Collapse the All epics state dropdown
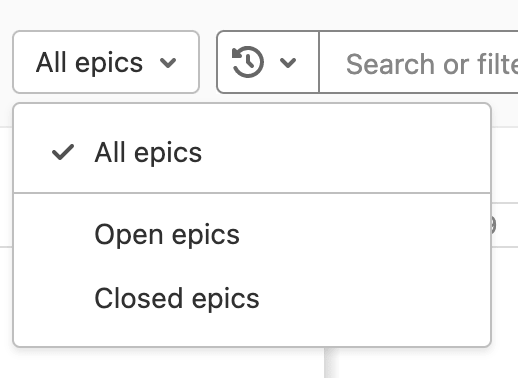This screenshot has width=518, height=378. click(106, 62)
